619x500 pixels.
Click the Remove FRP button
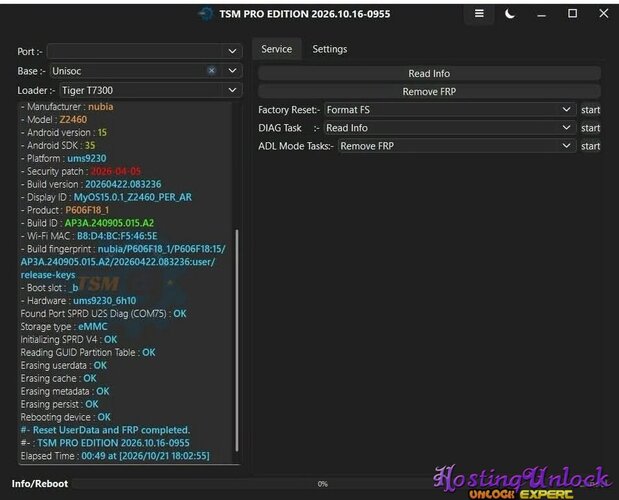click(x=429, y=92)
